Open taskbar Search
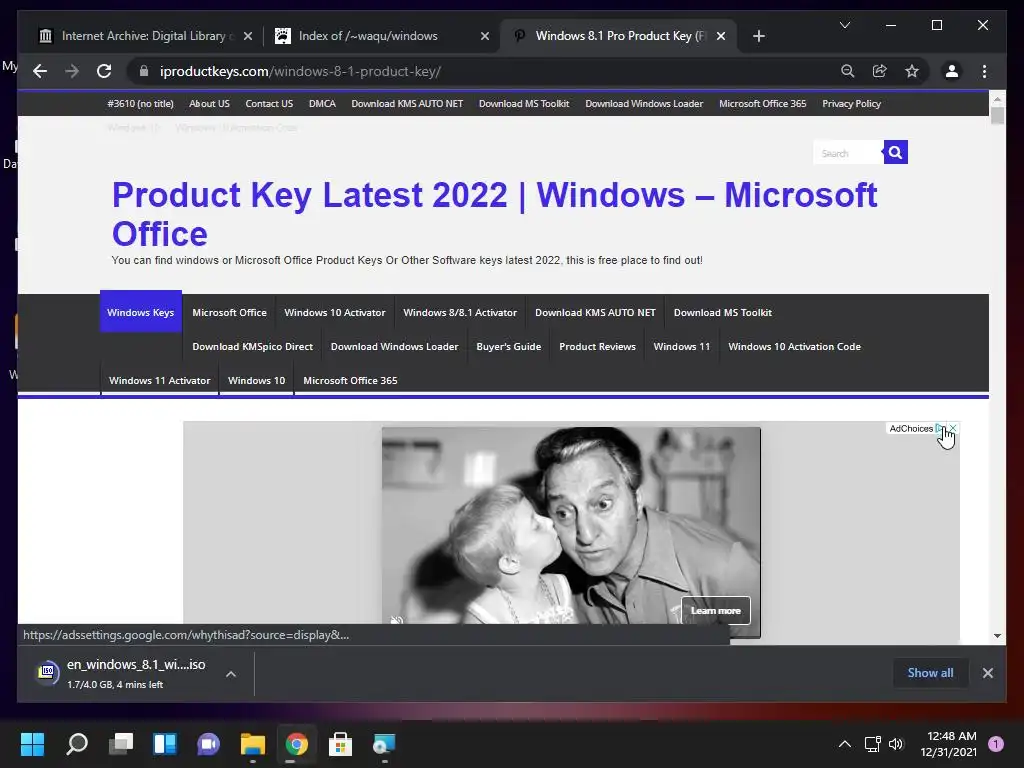The image size is (1024, 768). coord(77,744)
